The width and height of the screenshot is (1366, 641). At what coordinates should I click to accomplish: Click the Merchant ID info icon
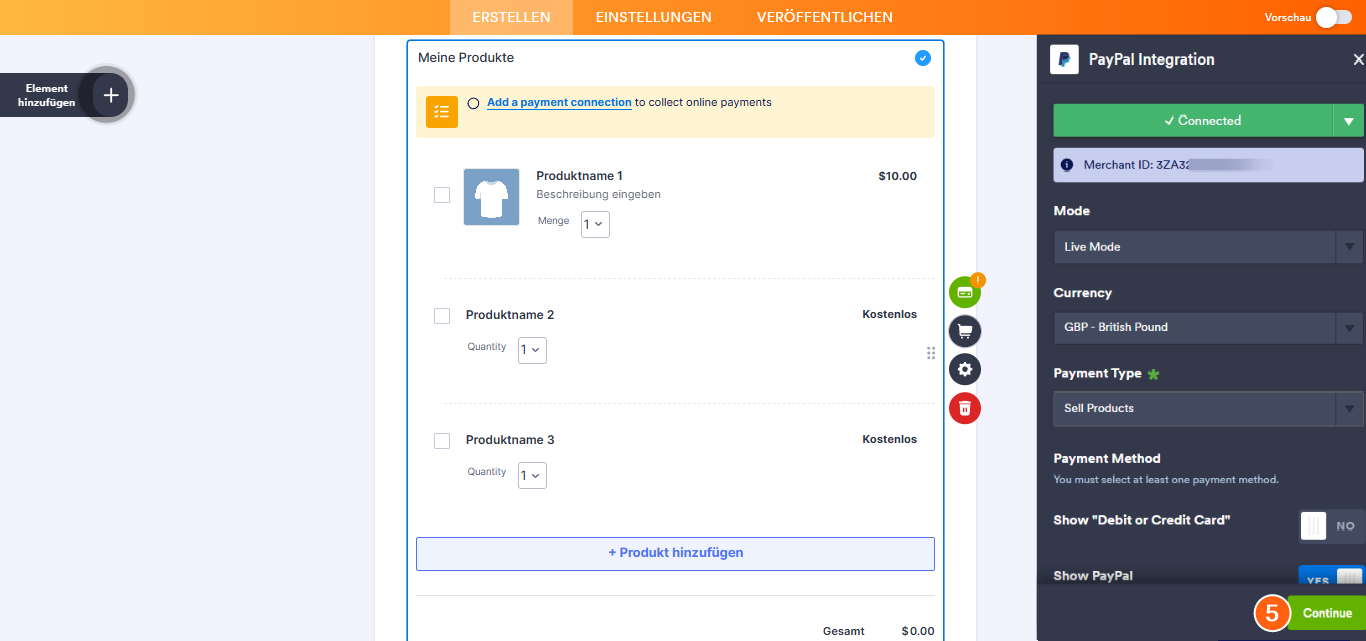pos(1067,165)
